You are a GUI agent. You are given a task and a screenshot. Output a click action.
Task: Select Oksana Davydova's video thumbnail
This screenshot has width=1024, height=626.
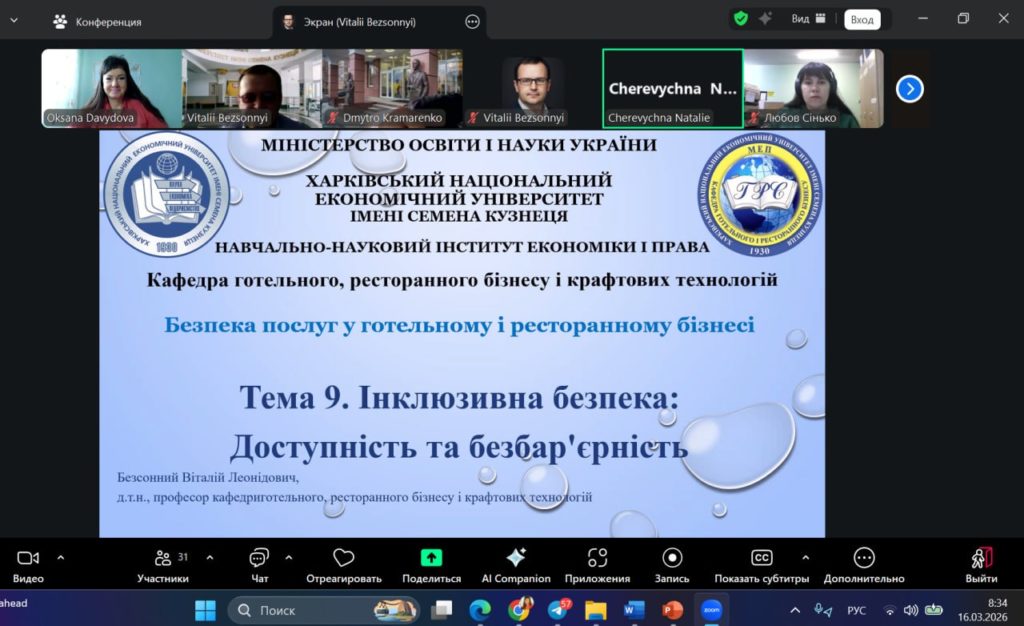click(x=111, y=88)
